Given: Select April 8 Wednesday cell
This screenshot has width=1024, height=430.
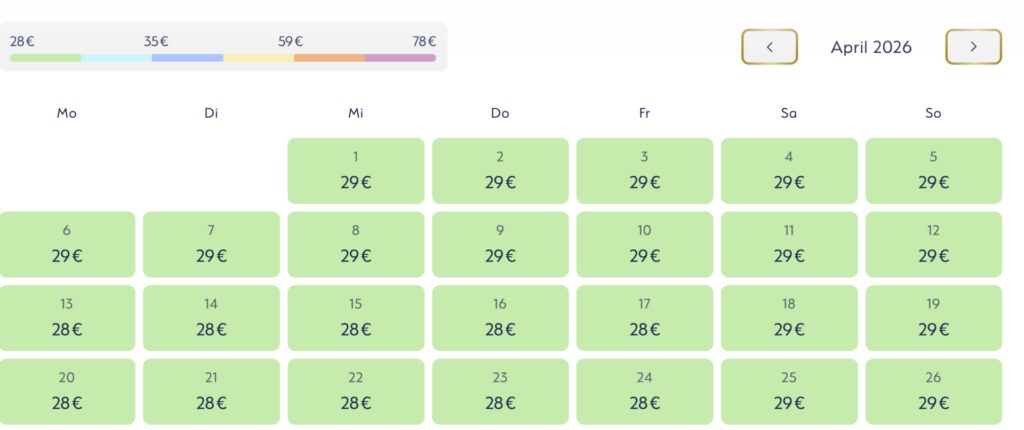Looking at the screenshot, I should click(x=356, y=244).
